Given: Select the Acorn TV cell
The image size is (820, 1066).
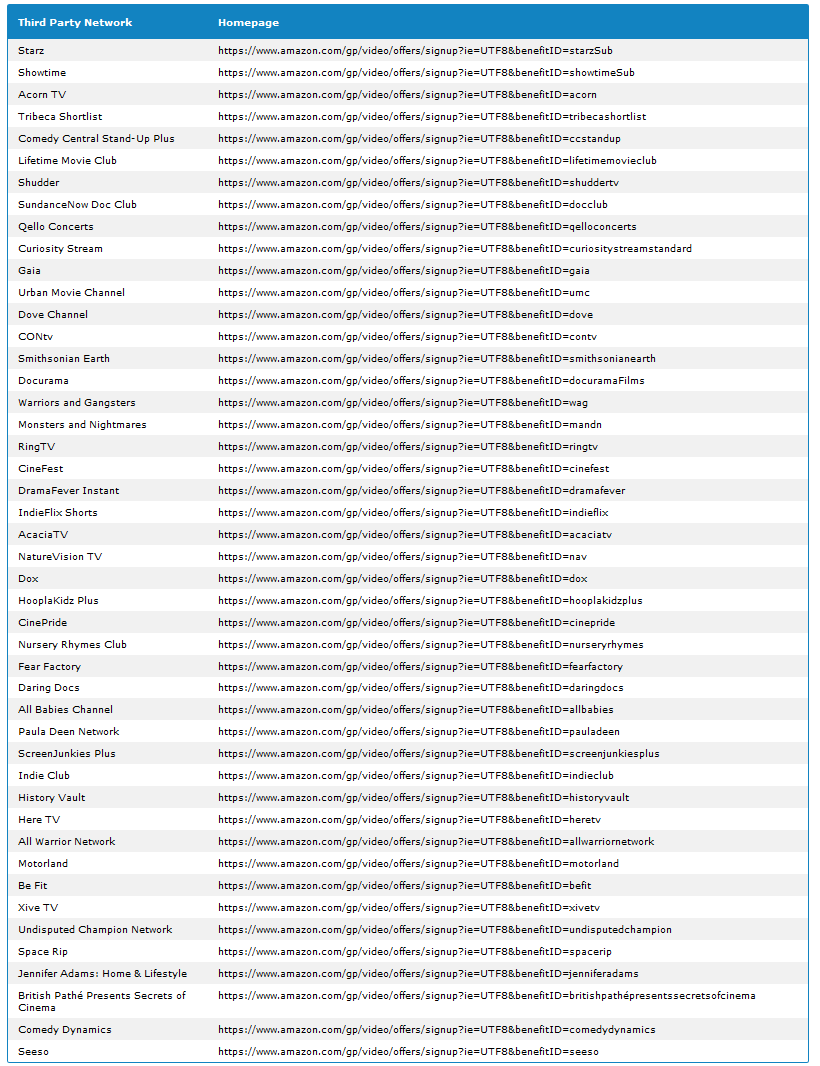Looking at the screenshot, I should (42, 94).
